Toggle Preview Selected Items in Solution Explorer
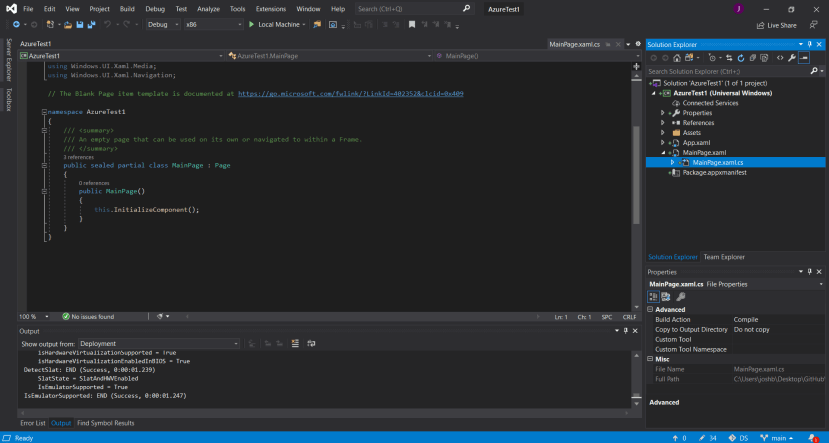This screenshot has width=829, height=443. pos(804,58)
